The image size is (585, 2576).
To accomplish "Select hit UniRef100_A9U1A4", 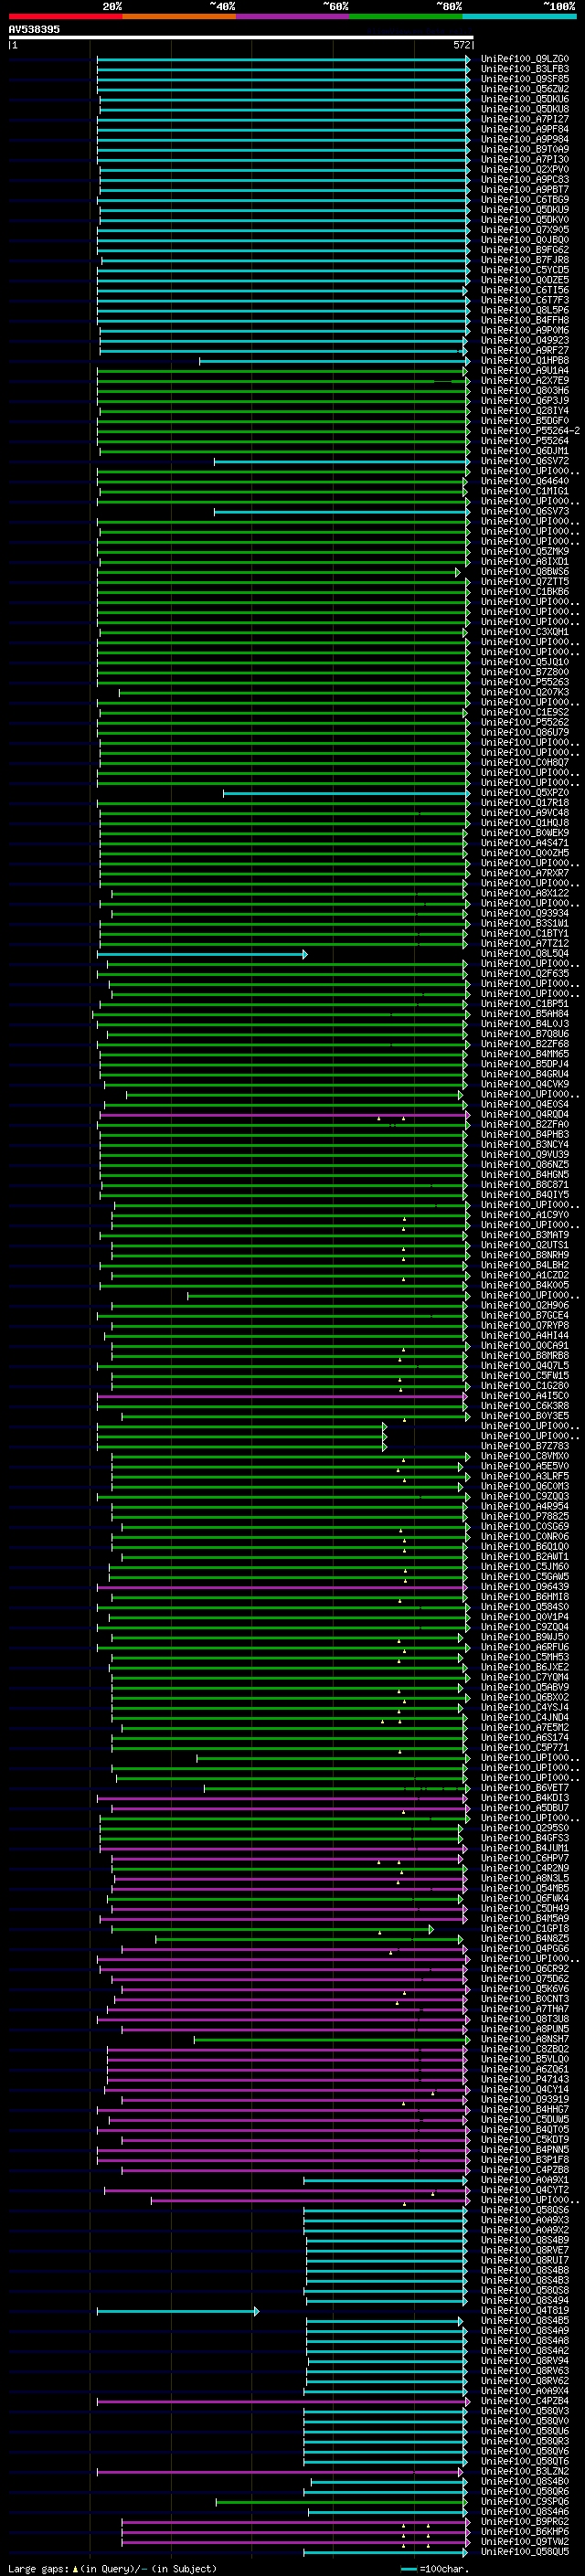I will click(x=524, y=370).
